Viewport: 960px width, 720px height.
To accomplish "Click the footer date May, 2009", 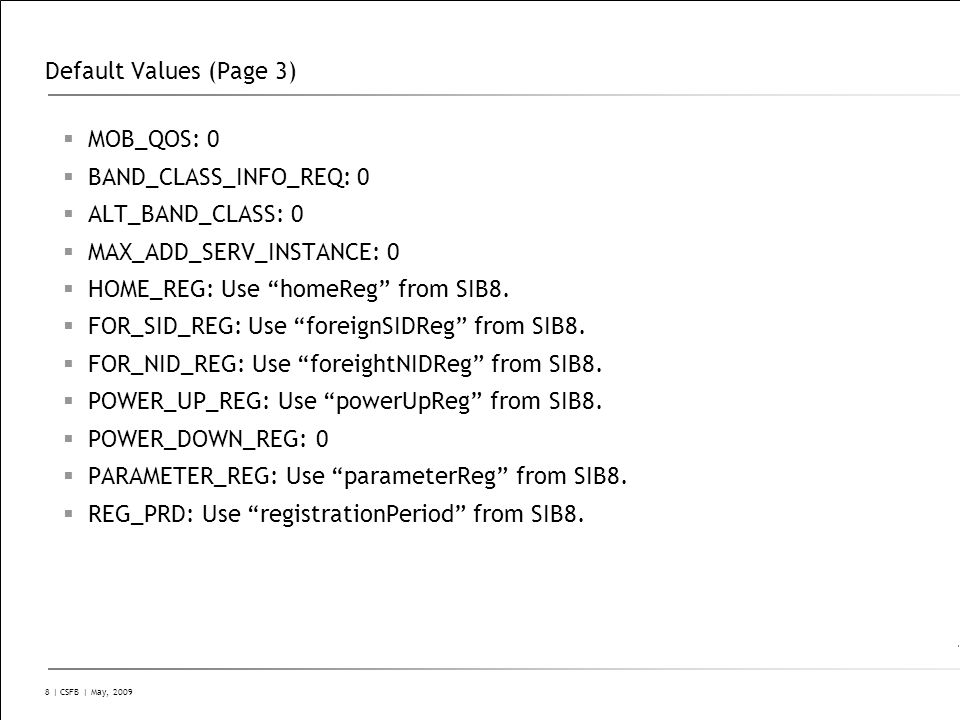I will (x=111, y=692).
